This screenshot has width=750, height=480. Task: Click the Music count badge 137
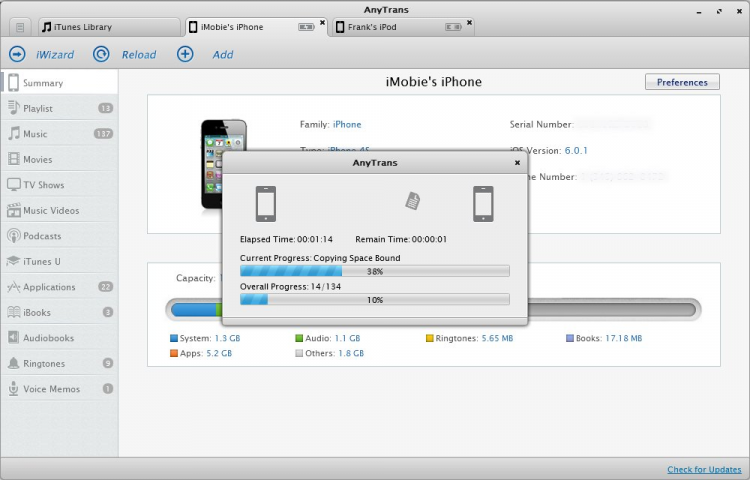tap(103, 134)
